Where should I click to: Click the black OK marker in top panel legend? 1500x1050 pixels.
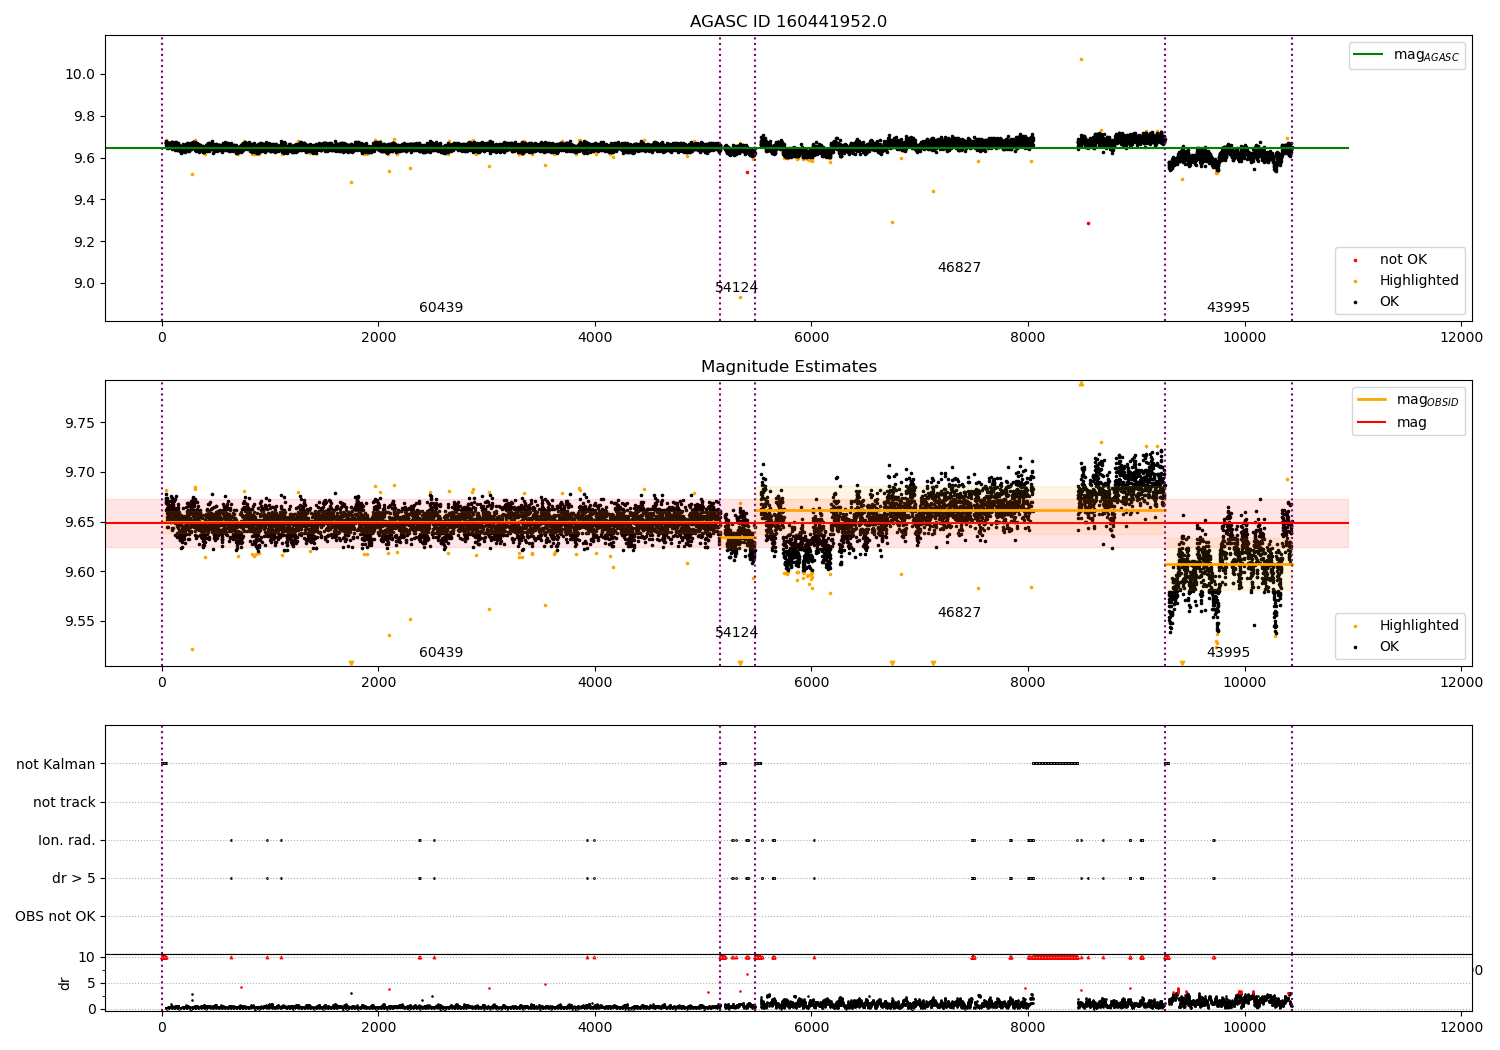[1355, 302]
